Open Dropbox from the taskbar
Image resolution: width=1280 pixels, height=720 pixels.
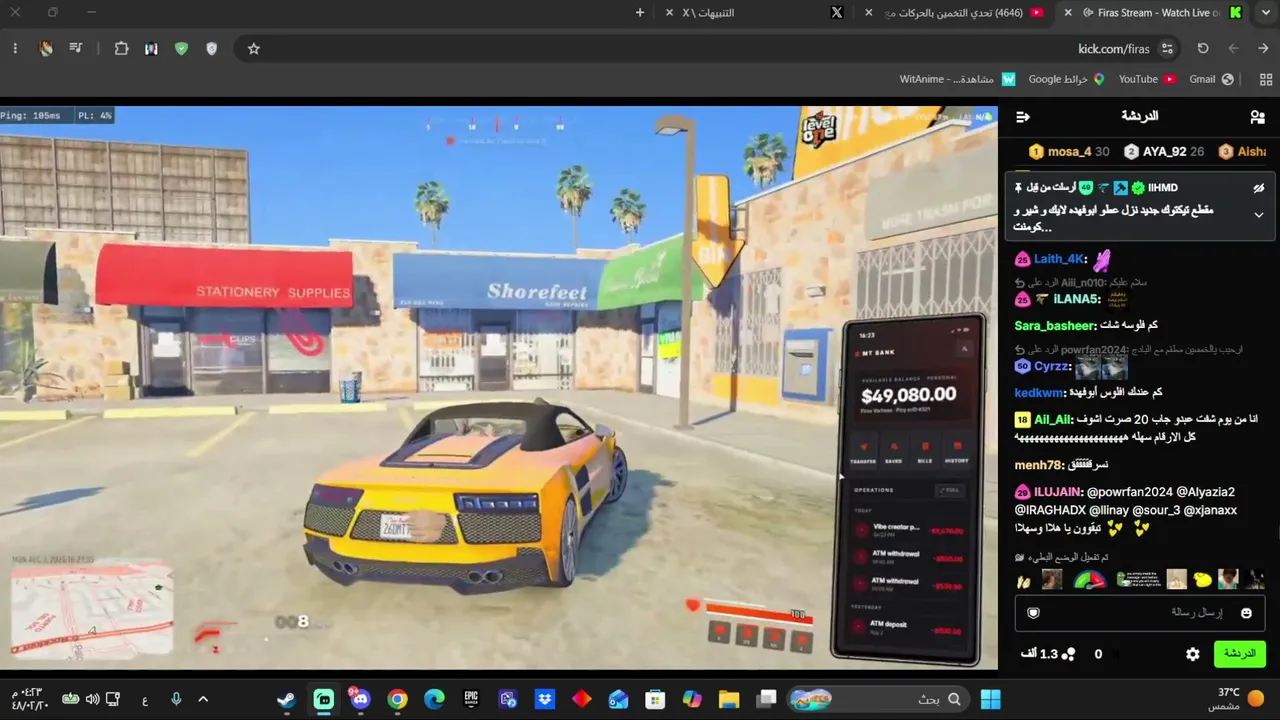545,699
